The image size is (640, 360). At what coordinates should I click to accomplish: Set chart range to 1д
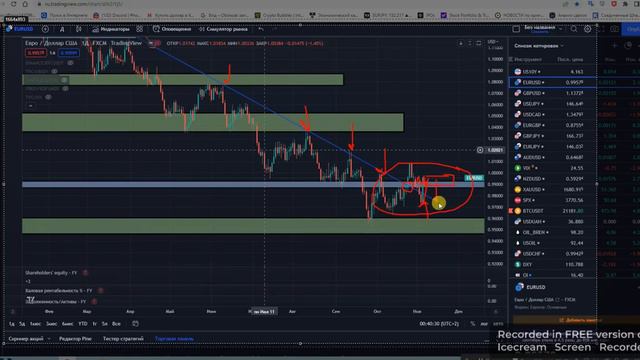[12, 324]
